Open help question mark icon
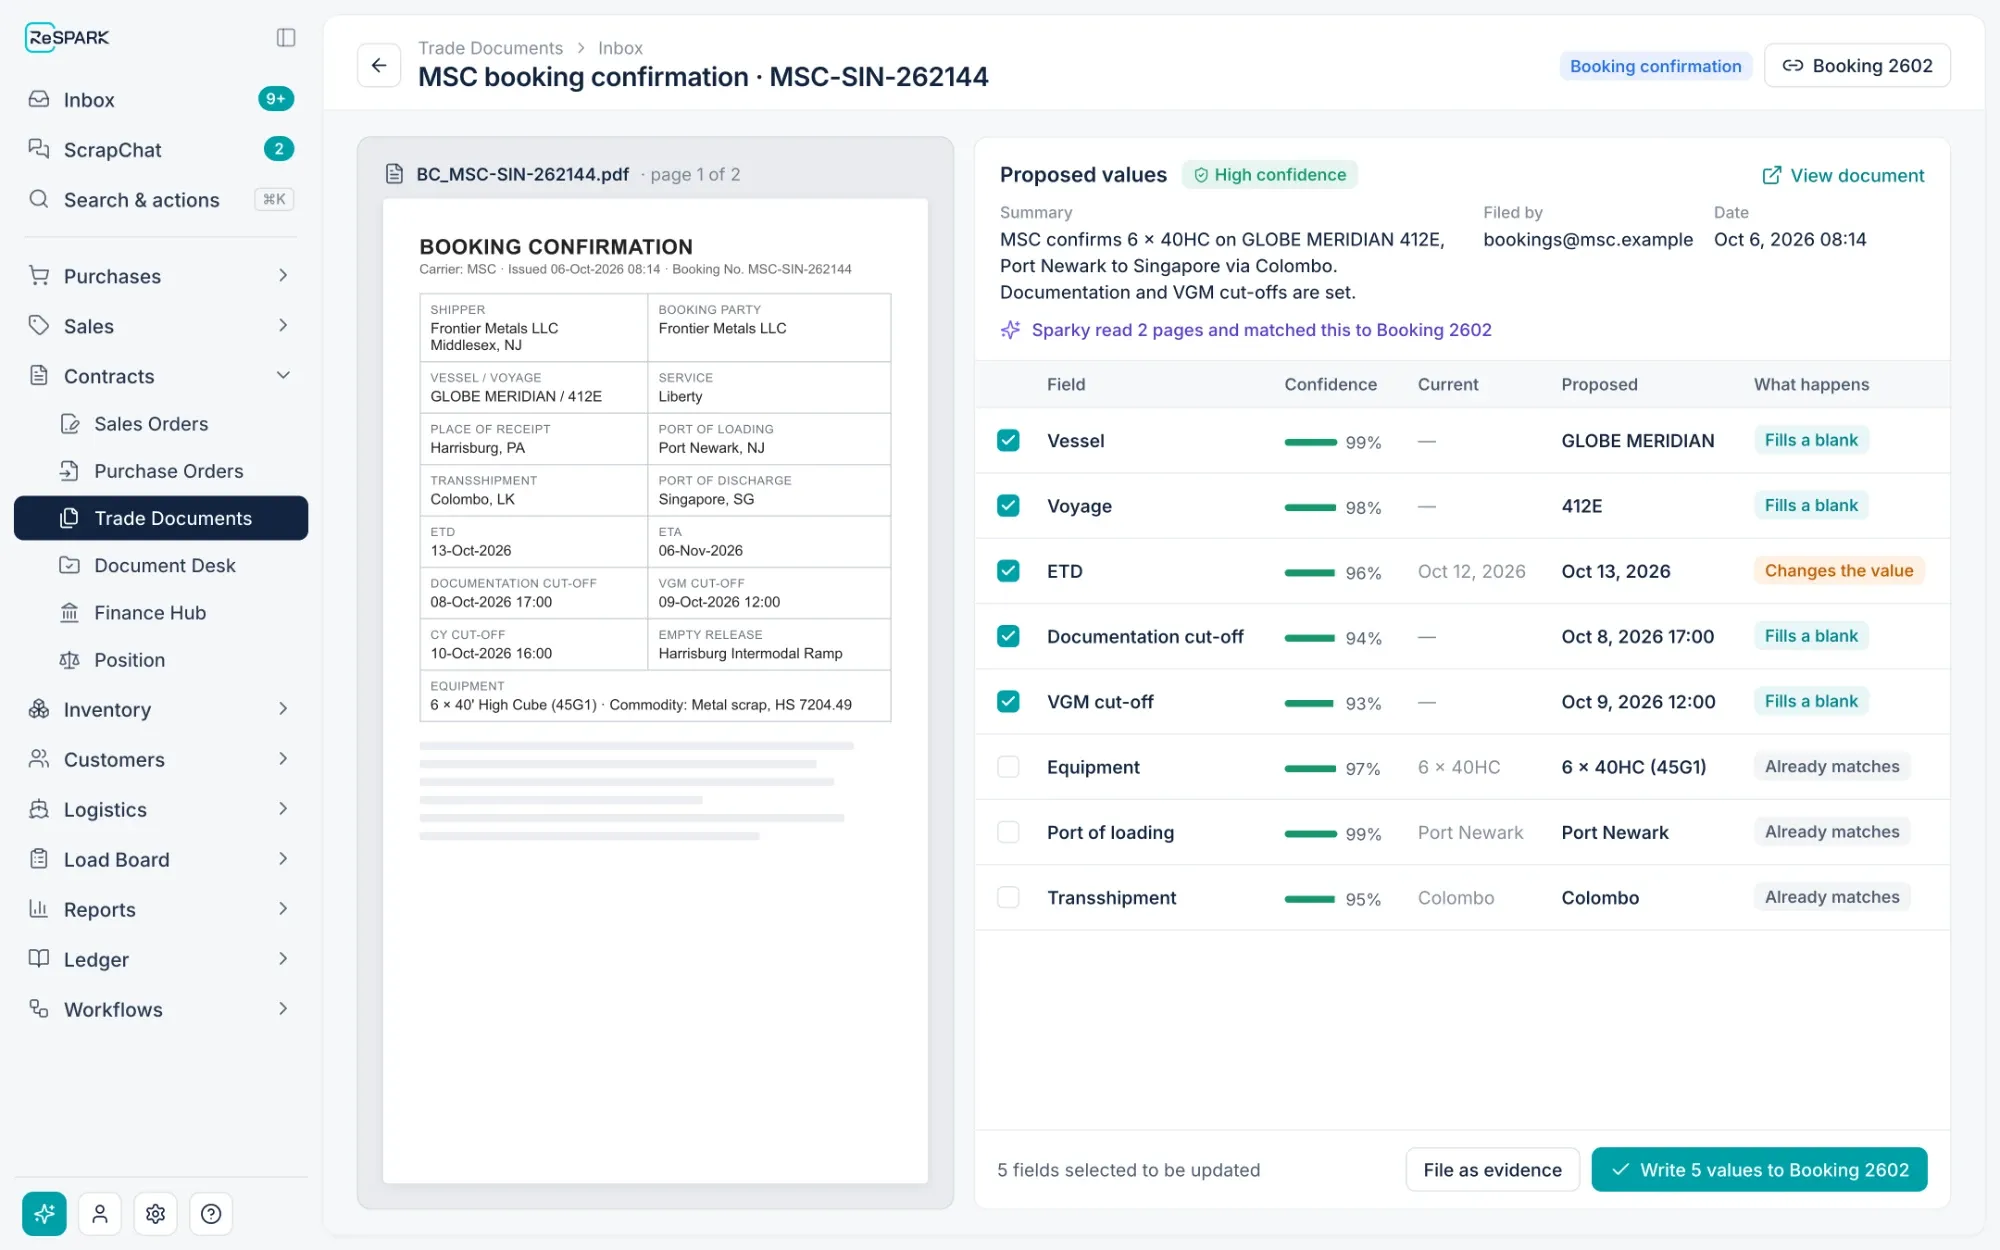 [x=211, y=1213]
